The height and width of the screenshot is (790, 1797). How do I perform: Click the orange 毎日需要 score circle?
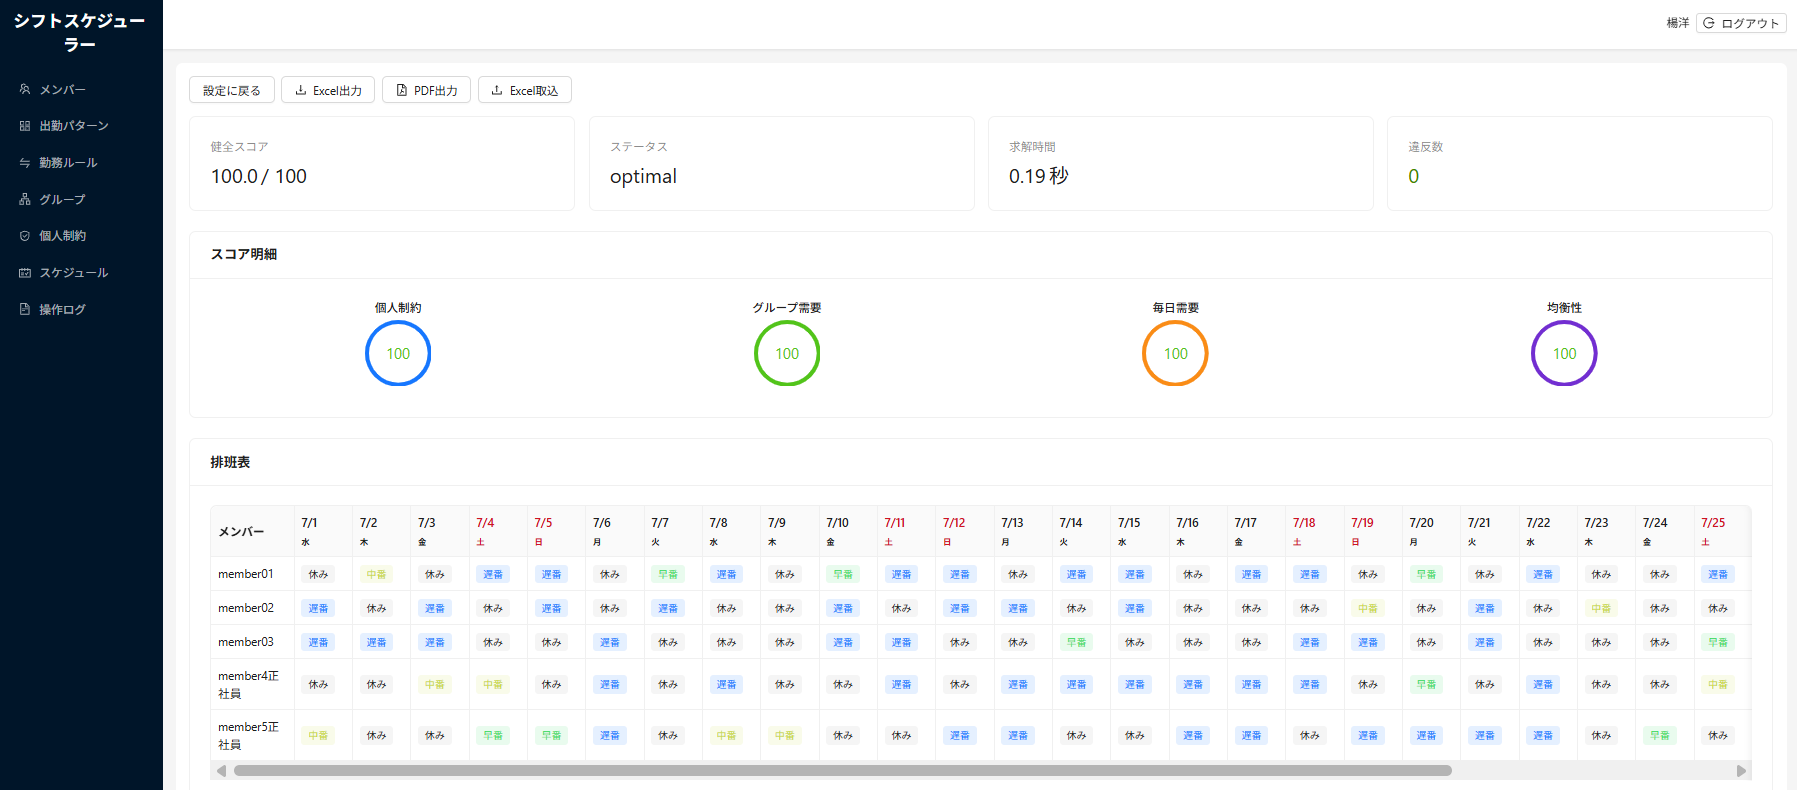pos(1175,353)
